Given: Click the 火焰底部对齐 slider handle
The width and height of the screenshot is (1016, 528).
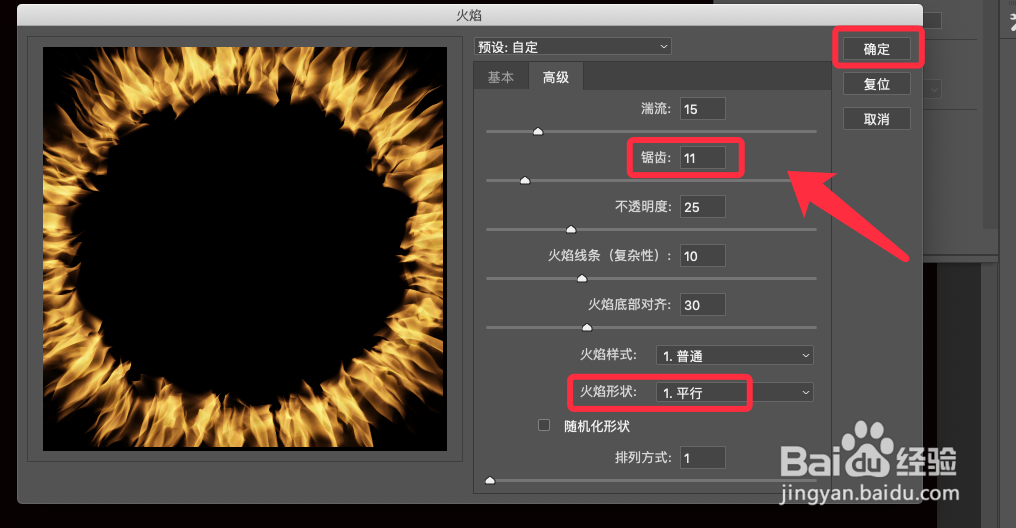Looking at the screenshot, I should click(587, 328).
